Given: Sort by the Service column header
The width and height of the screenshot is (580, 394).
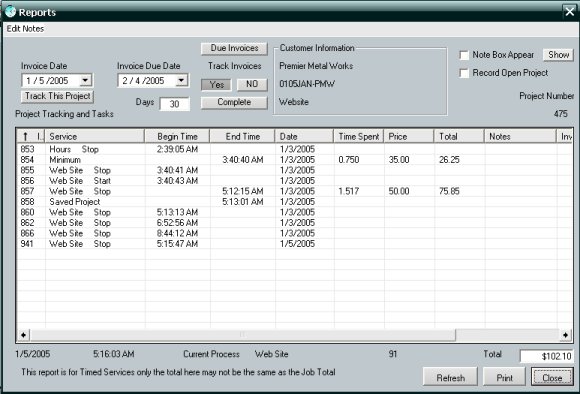Looking at the screenshot, I should click(x=95, y=137).
